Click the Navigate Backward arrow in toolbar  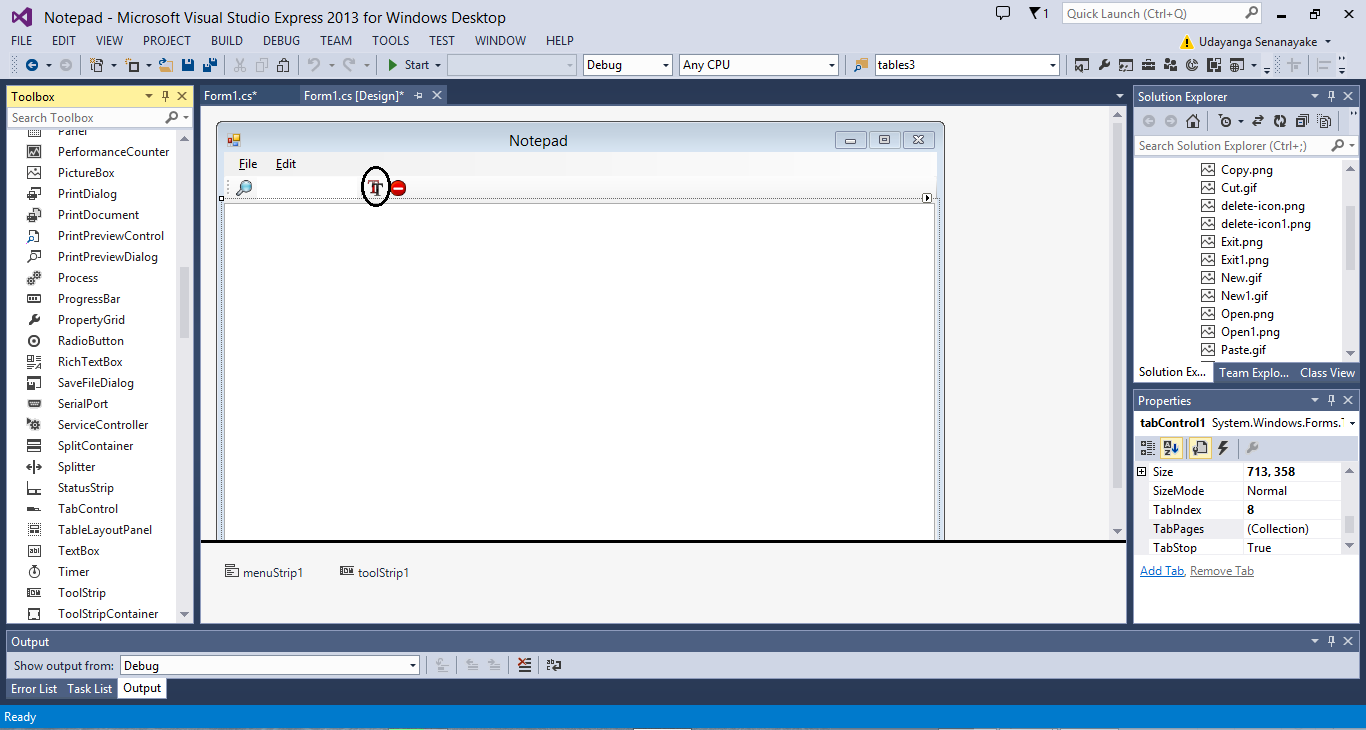click(31, 65)
